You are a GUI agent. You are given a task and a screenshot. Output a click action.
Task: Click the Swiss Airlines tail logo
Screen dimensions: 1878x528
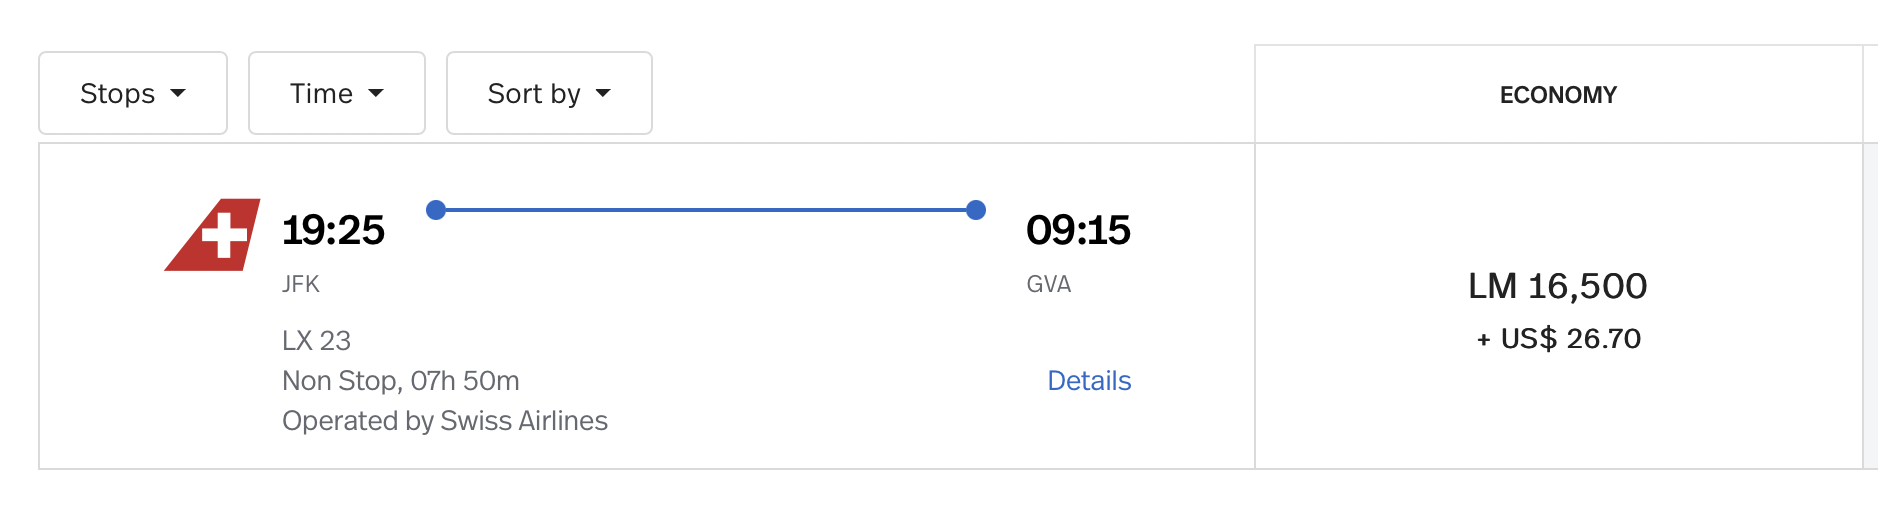coord(213,234)
